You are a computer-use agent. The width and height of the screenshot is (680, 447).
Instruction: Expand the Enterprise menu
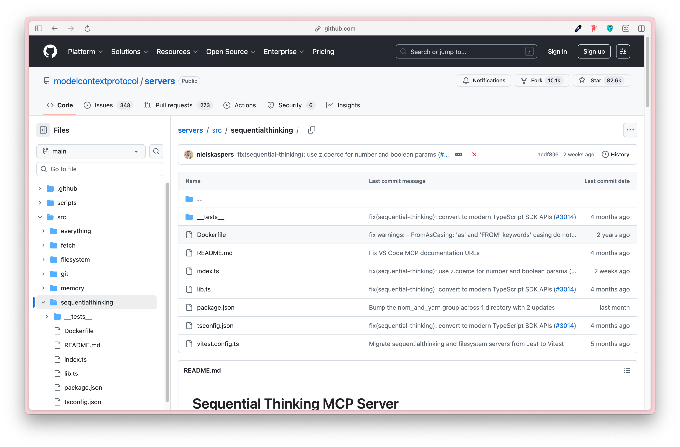coord(284,52)
